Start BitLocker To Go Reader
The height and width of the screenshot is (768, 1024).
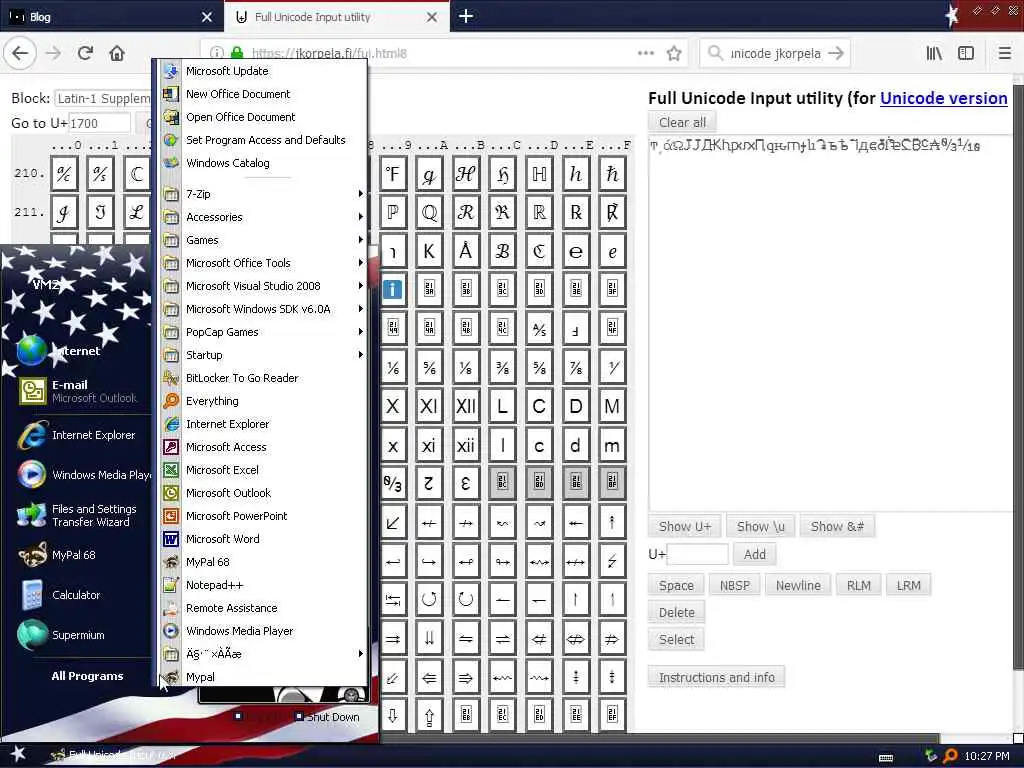[x=242, y=378]
